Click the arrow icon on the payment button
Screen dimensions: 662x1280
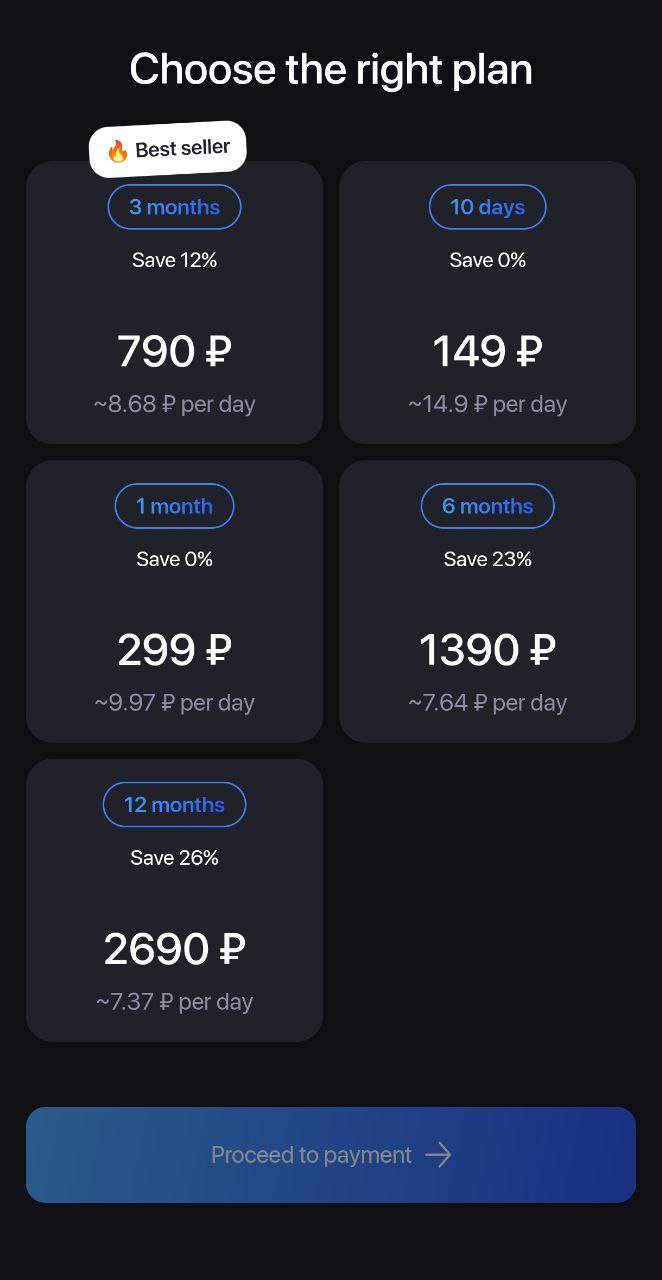pos(438,1155)
